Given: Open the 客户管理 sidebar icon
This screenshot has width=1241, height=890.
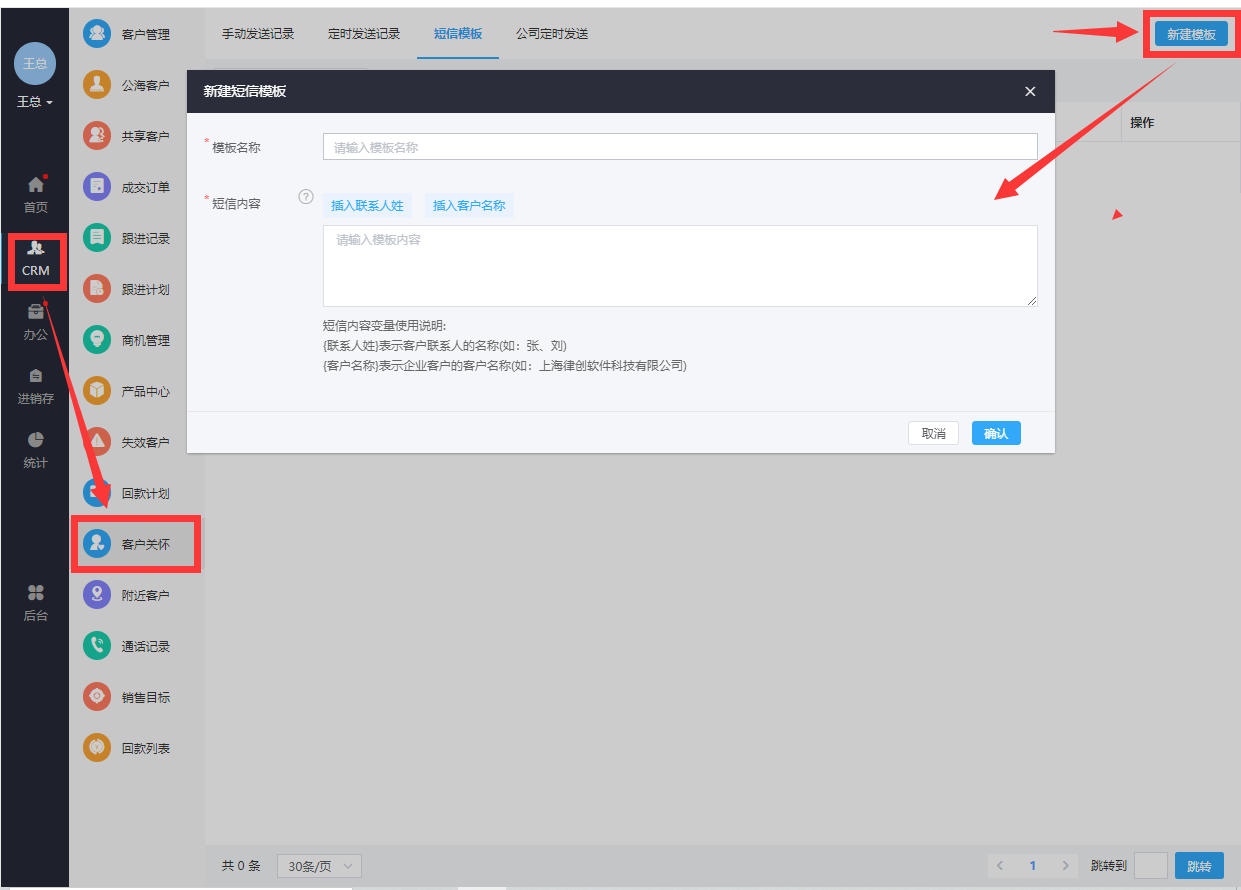Looking at the screenshot, I should point(97,34).
